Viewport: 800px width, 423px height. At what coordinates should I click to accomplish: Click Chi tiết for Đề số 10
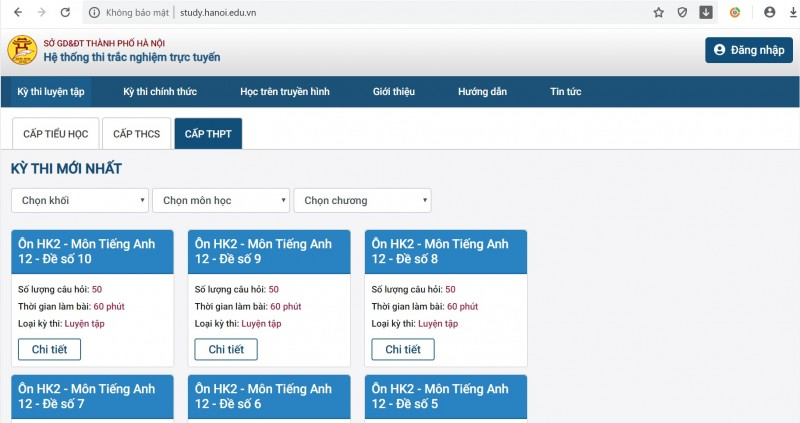pos(49,349)
